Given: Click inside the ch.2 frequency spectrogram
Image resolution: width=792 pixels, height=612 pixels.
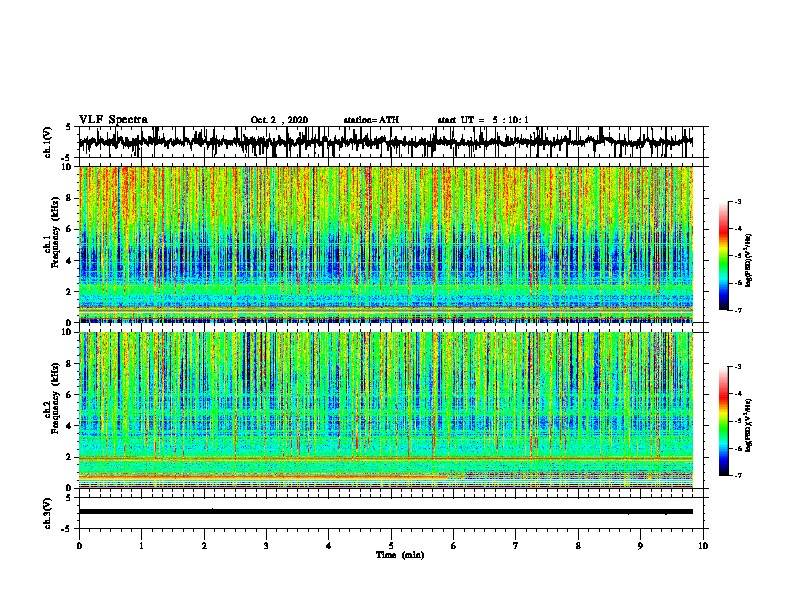Looking at the screenshot, I should pyautogui.click(x=386, y=410).
